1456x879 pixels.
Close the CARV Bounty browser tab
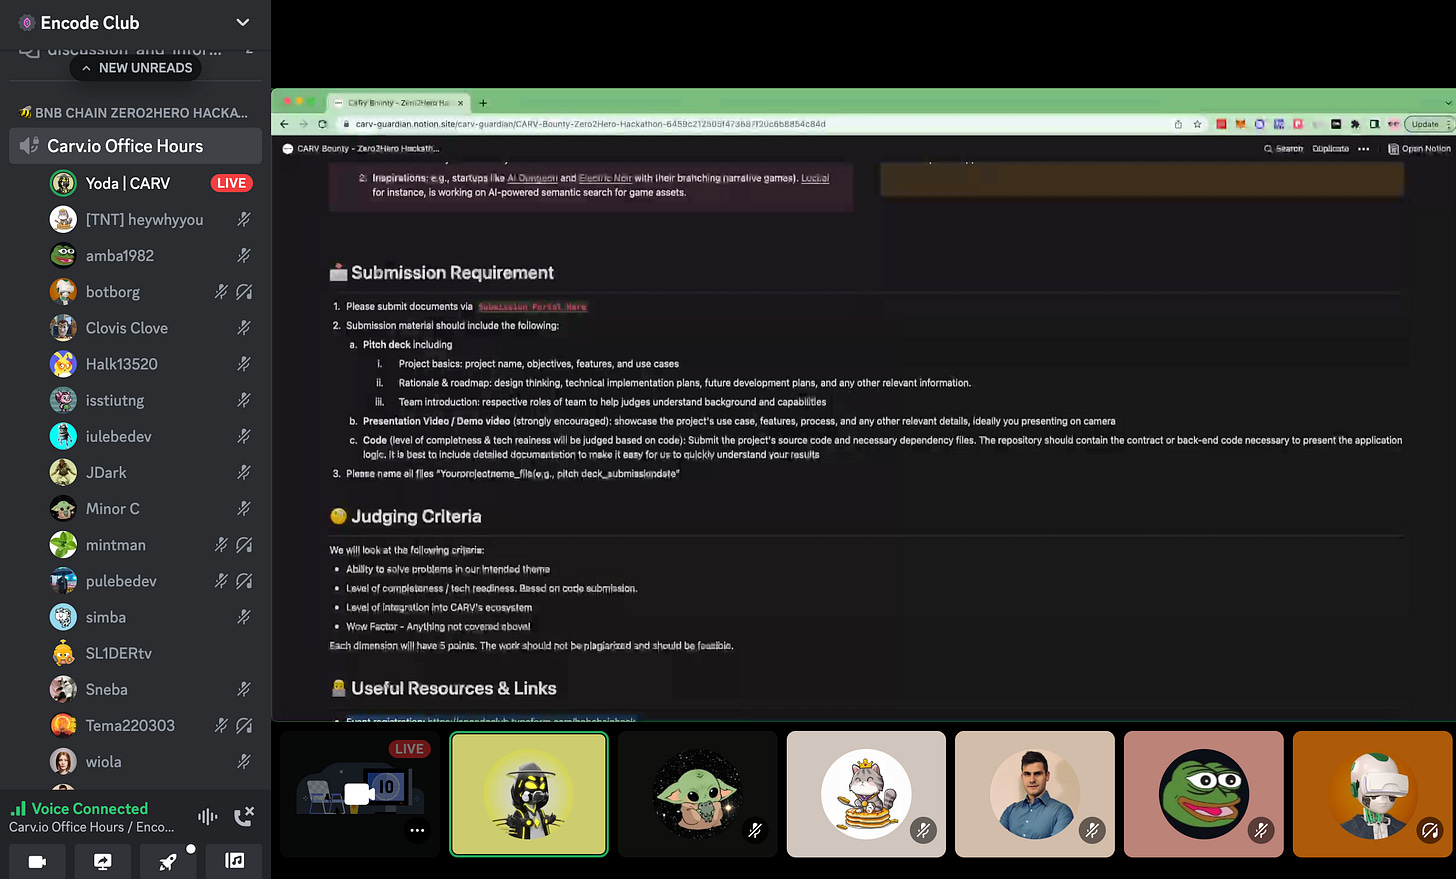461,103
